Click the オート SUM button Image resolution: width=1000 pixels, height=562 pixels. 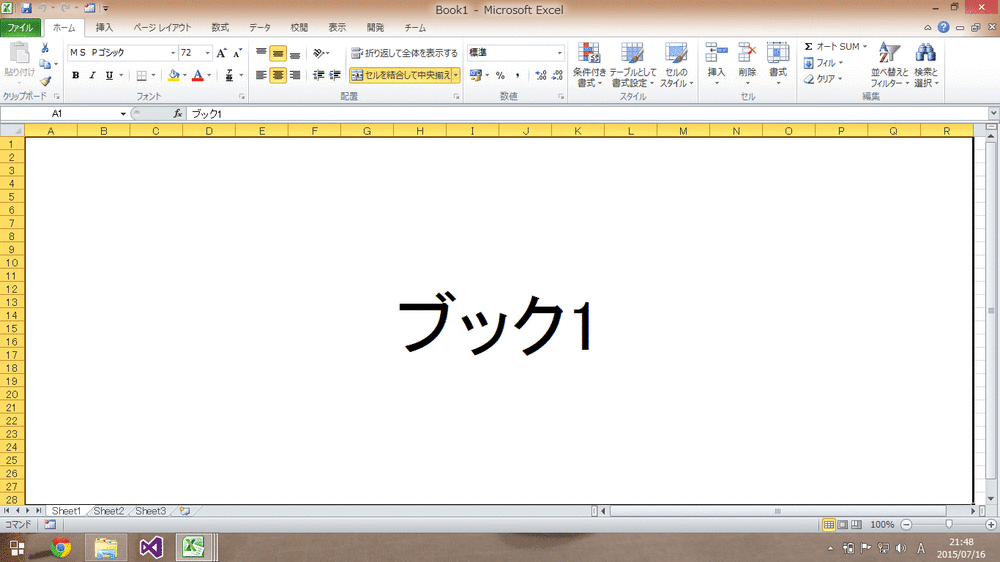[835, 47]
